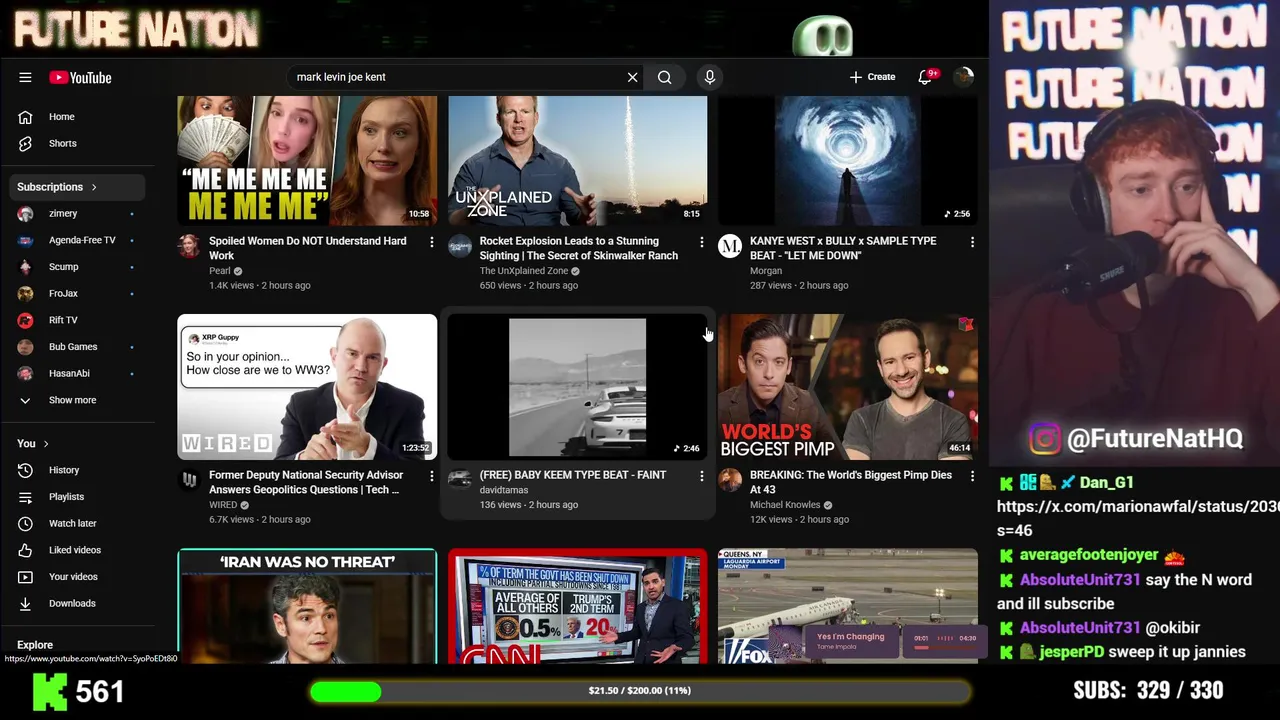Viewport: 1280px width, 720px height.
Task: Click the WIRED channel avatar
Action: (189, 480)
